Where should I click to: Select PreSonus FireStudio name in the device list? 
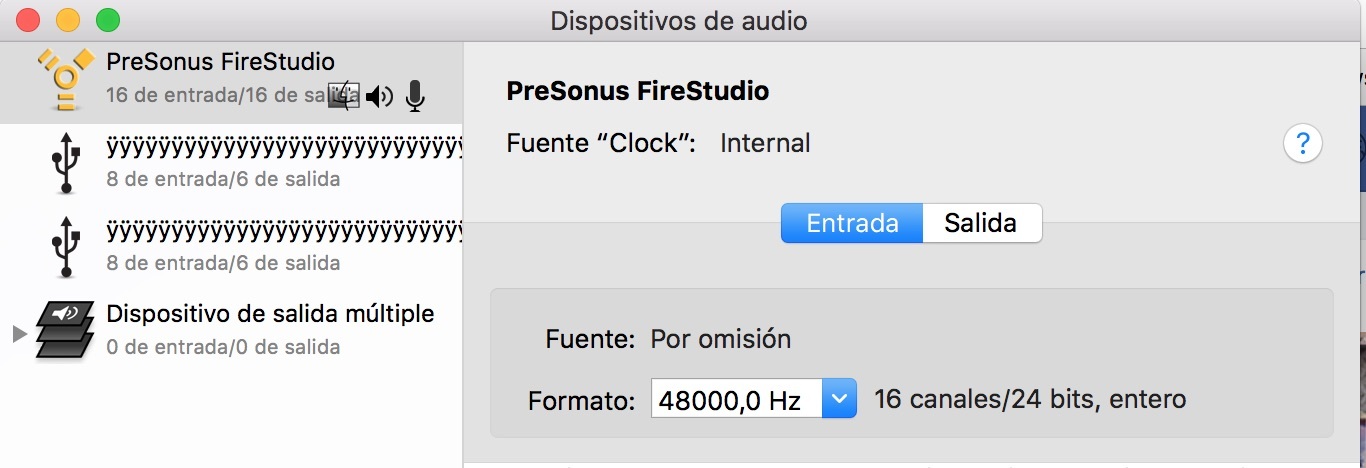(x=220, y=62)
